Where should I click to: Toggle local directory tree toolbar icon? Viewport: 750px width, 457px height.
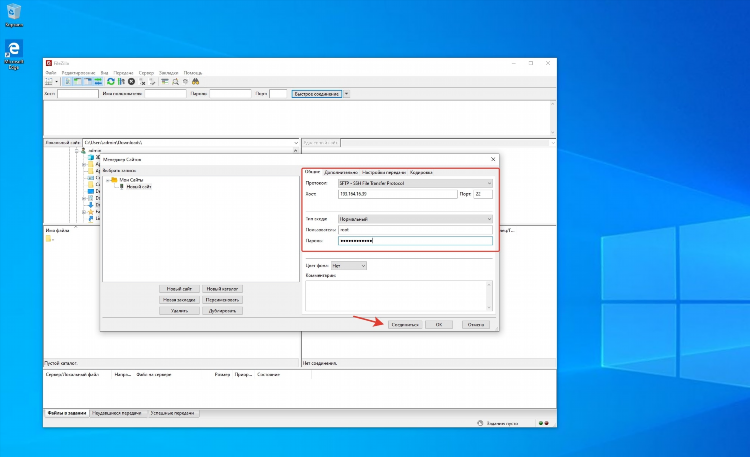(x=77, y=82)
